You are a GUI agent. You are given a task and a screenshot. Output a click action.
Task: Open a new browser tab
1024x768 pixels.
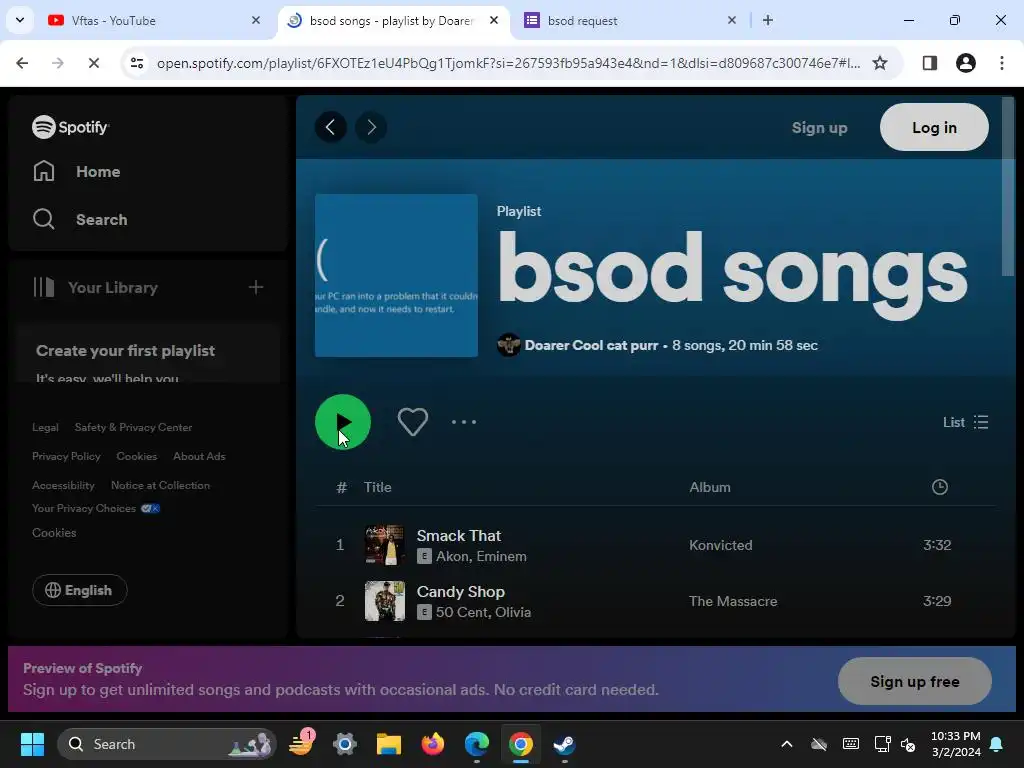(x=768, y=20)
